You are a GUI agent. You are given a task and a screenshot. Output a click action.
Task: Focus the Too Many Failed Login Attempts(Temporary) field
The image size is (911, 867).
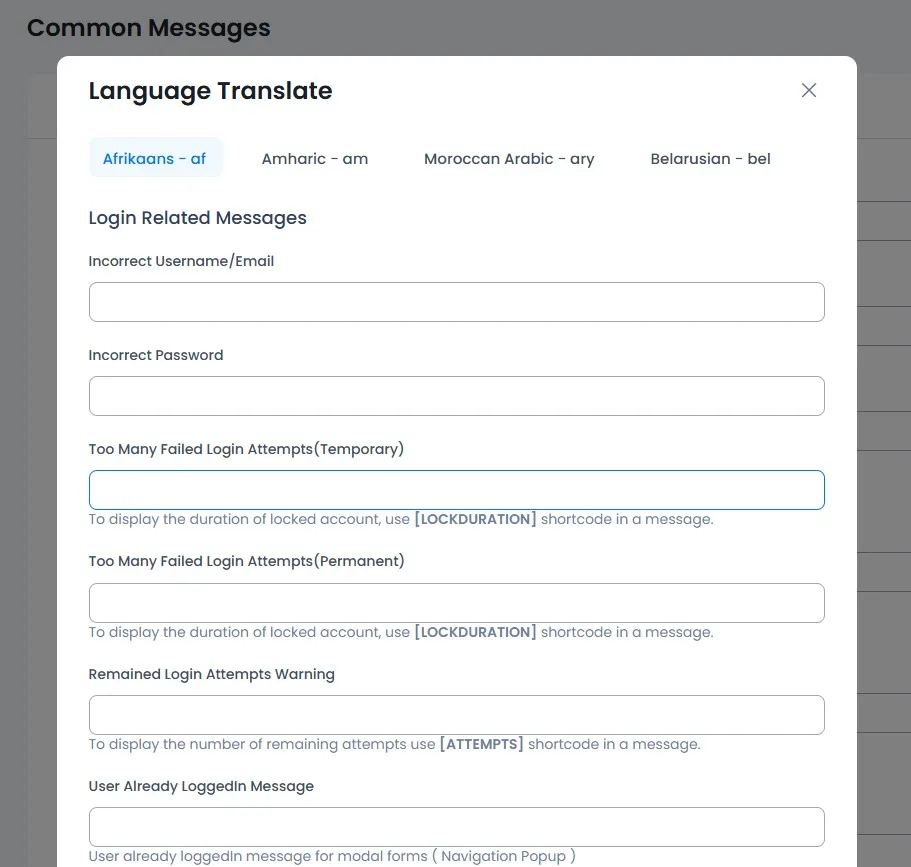456,489
